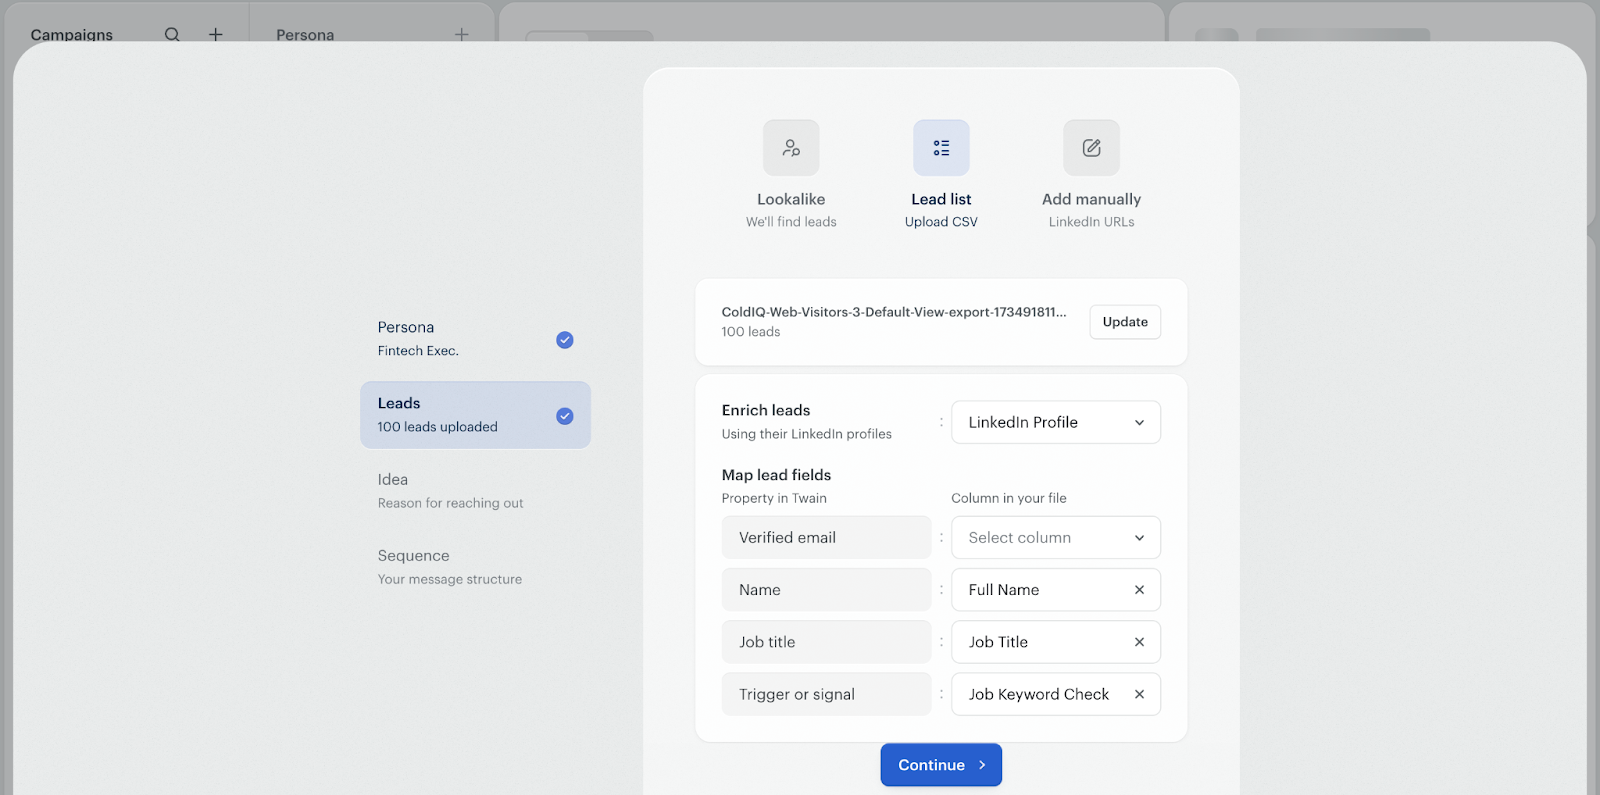Click the Leads step completed checkmark
Screen dimensions: 1600x795
tap(565, 416)
